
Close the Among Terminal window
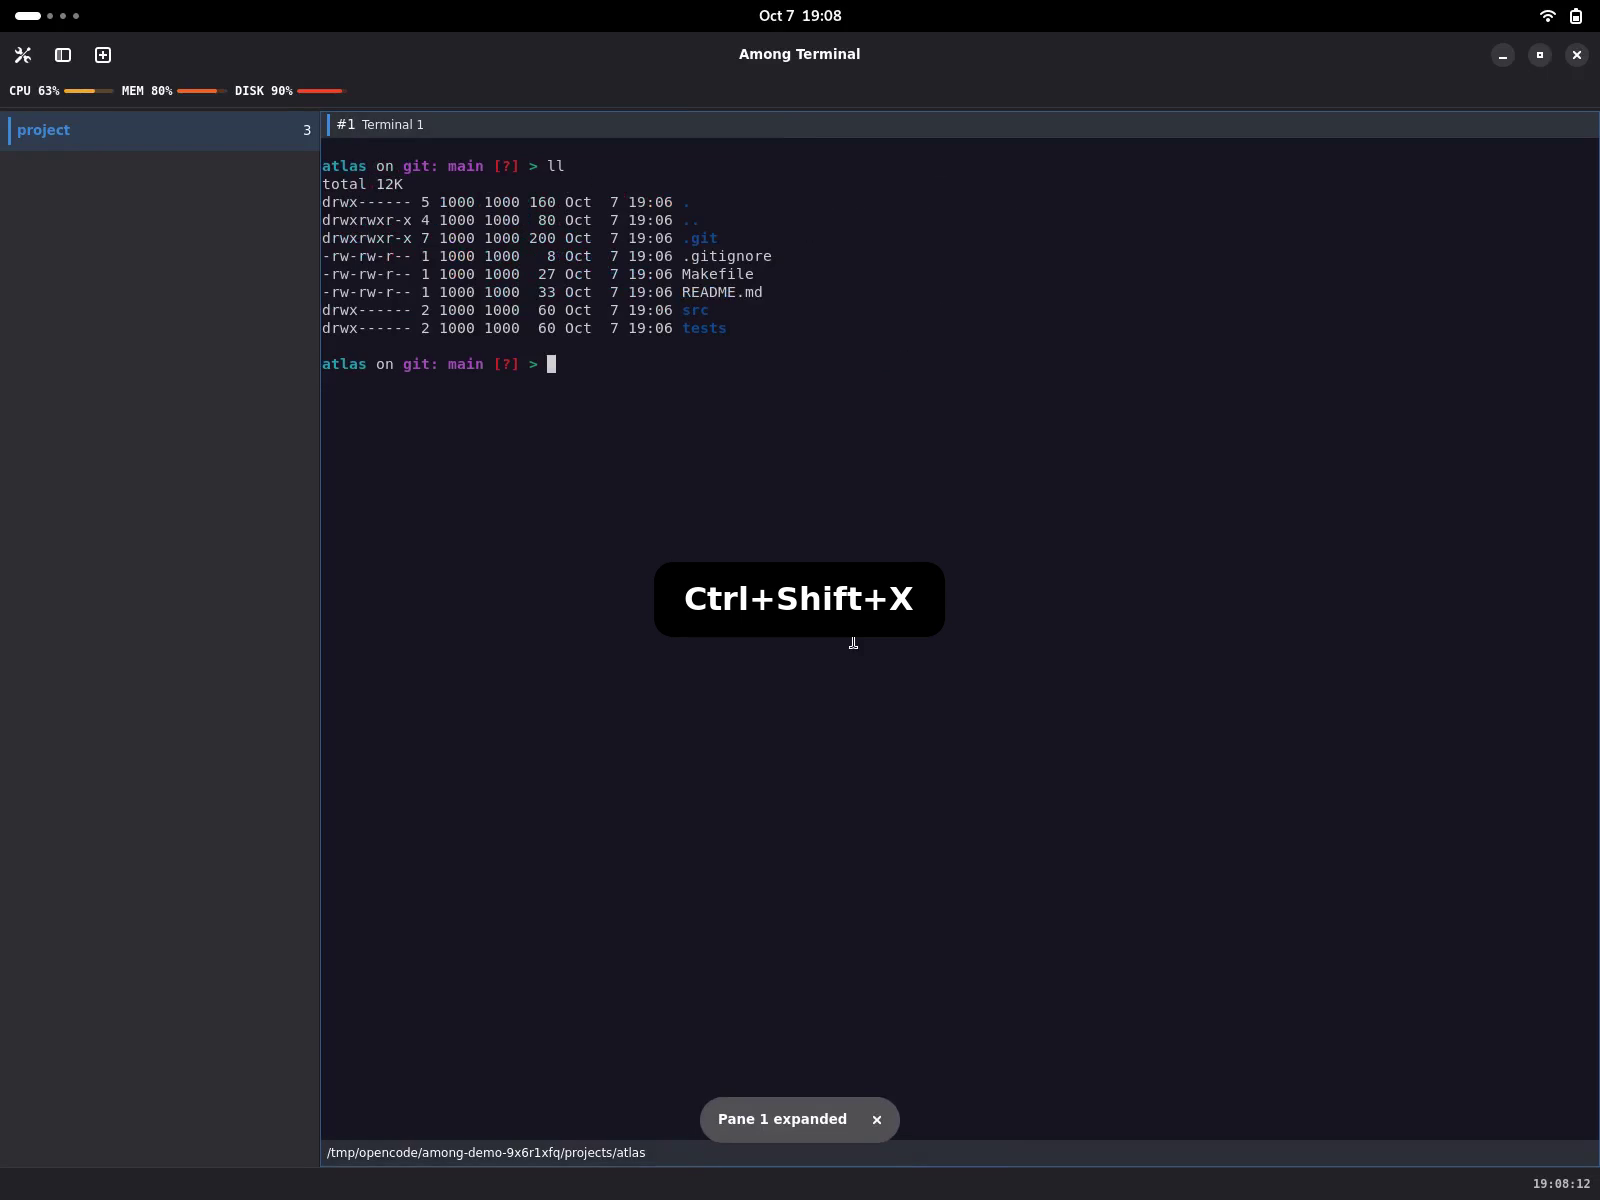point(1577,55)
